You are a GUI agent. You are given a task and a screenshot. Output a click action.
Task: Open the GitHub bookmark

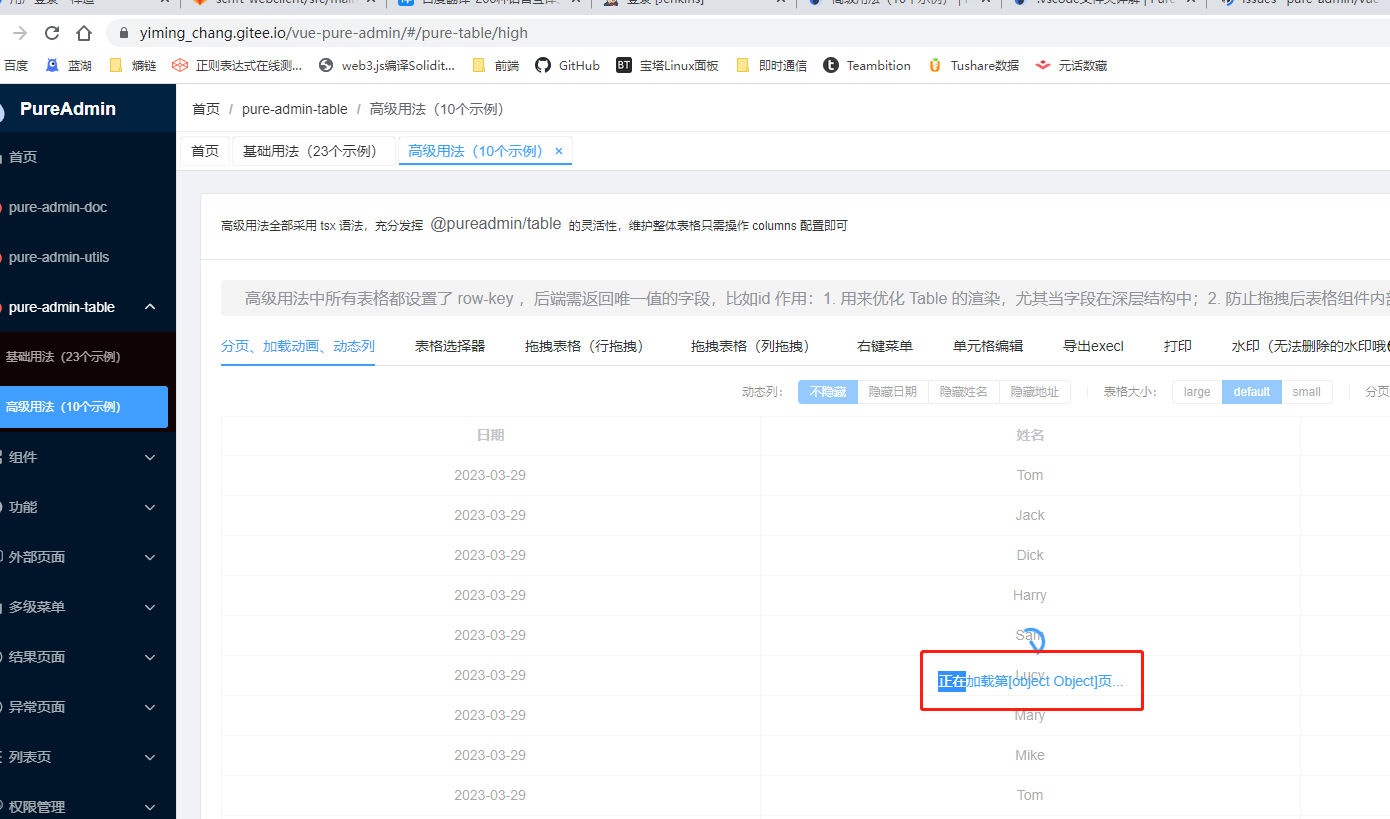pos(566,65)
